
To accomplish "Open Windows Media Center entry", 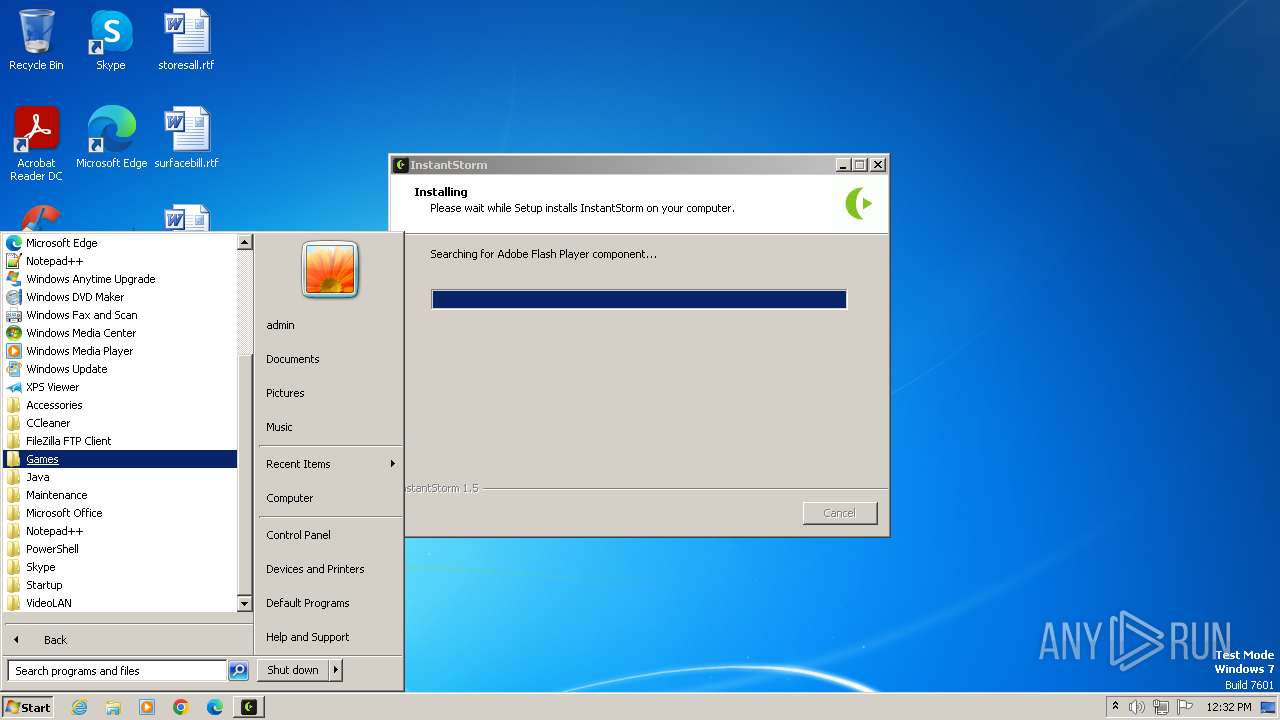I will [120, 333].
